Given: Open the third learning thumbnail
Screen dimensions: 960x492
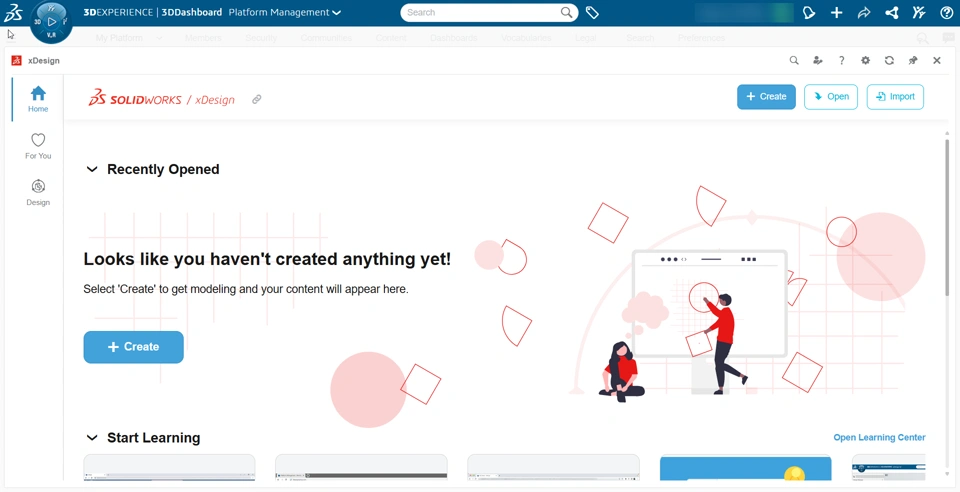Looking at the screenshot, I should 553,468.
